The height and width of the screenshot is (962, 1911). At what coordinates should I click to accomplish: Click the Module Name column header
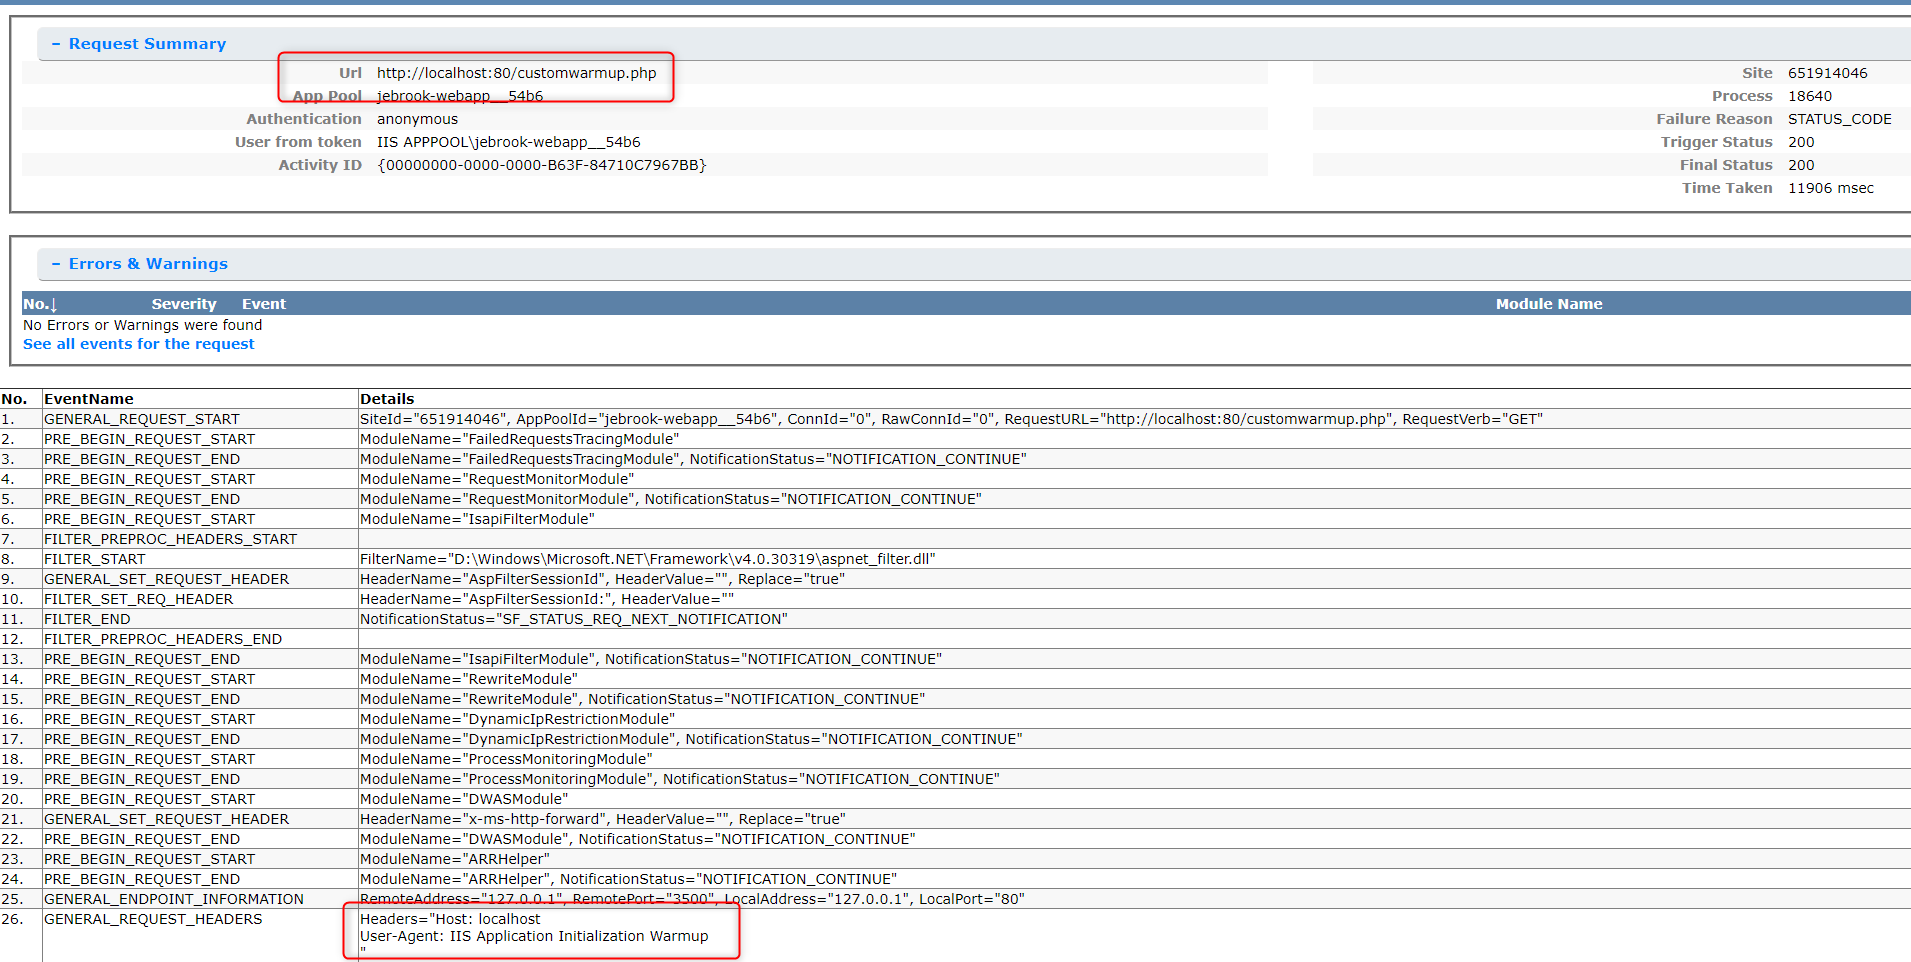click(1548, 304)
